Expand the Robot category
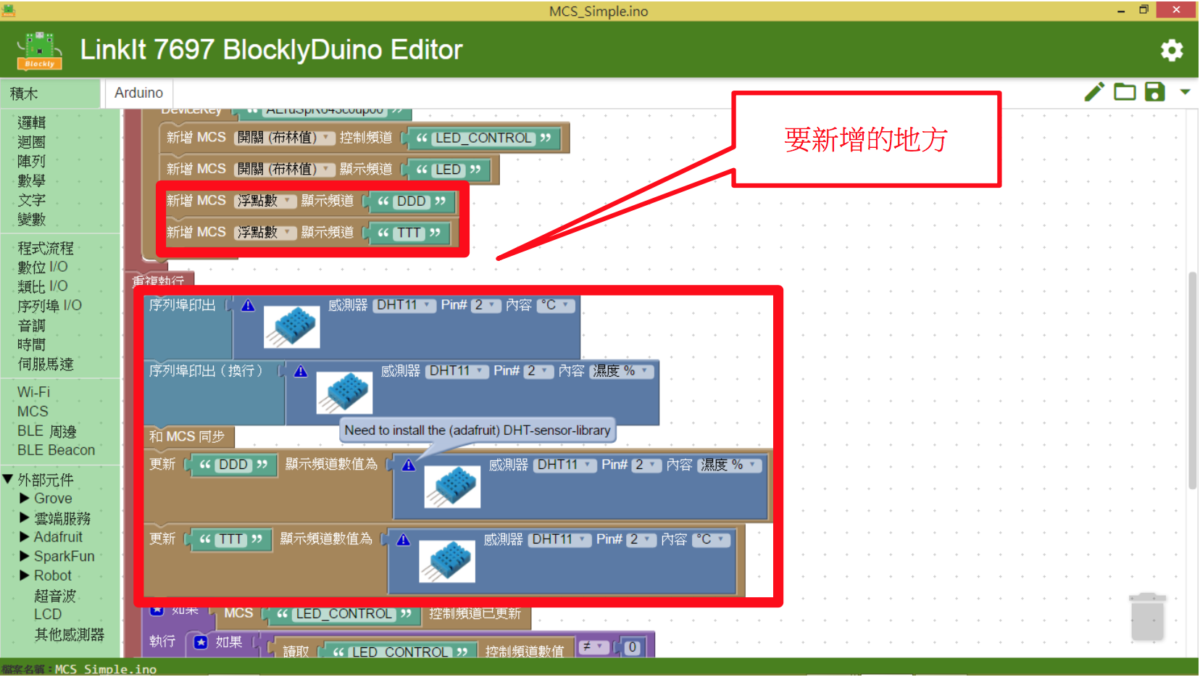The image size is (1200, 677). (25, 575)
